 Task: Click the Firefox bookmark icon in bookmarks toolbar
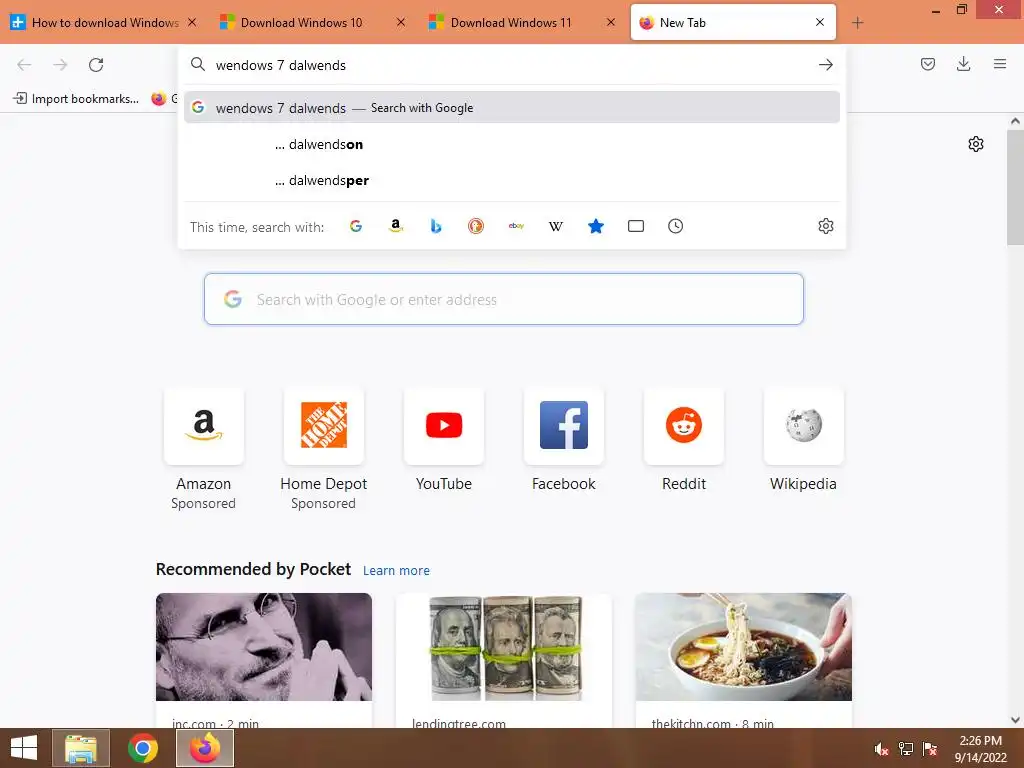(x=159, y=99)
